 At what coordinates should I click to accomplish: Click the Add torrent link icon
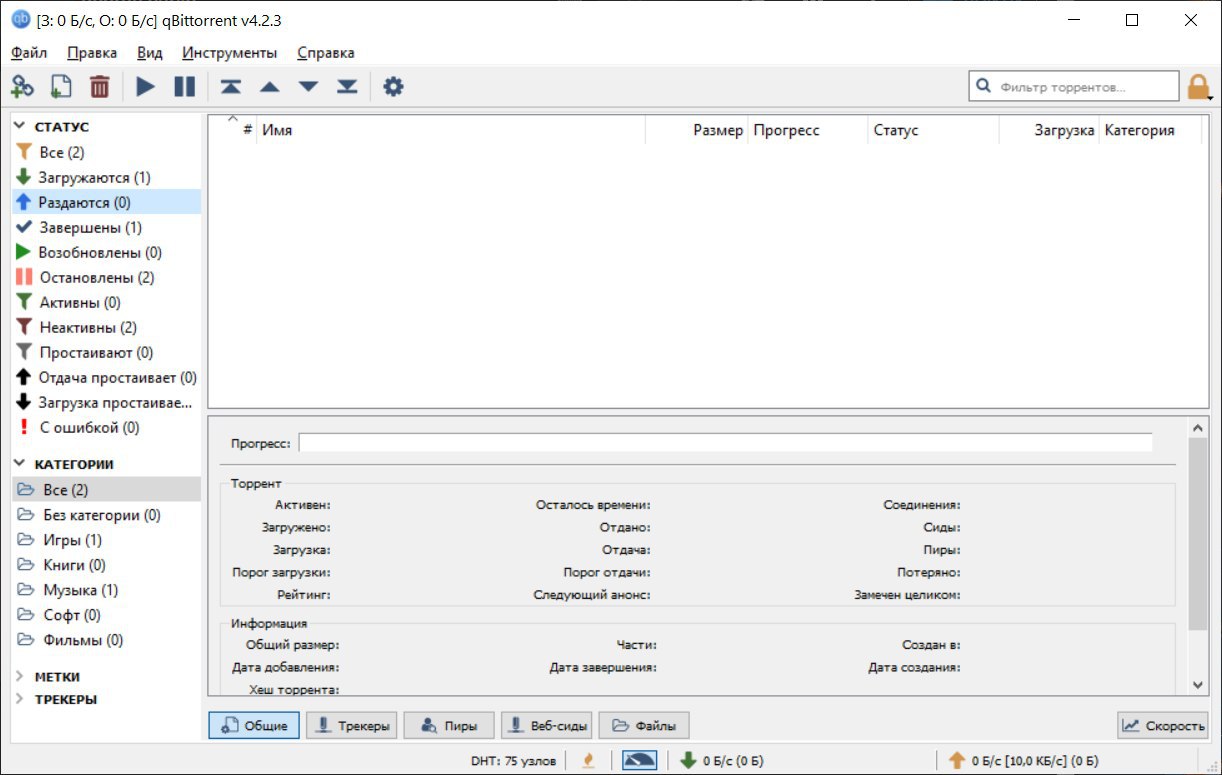click(22, 87)
